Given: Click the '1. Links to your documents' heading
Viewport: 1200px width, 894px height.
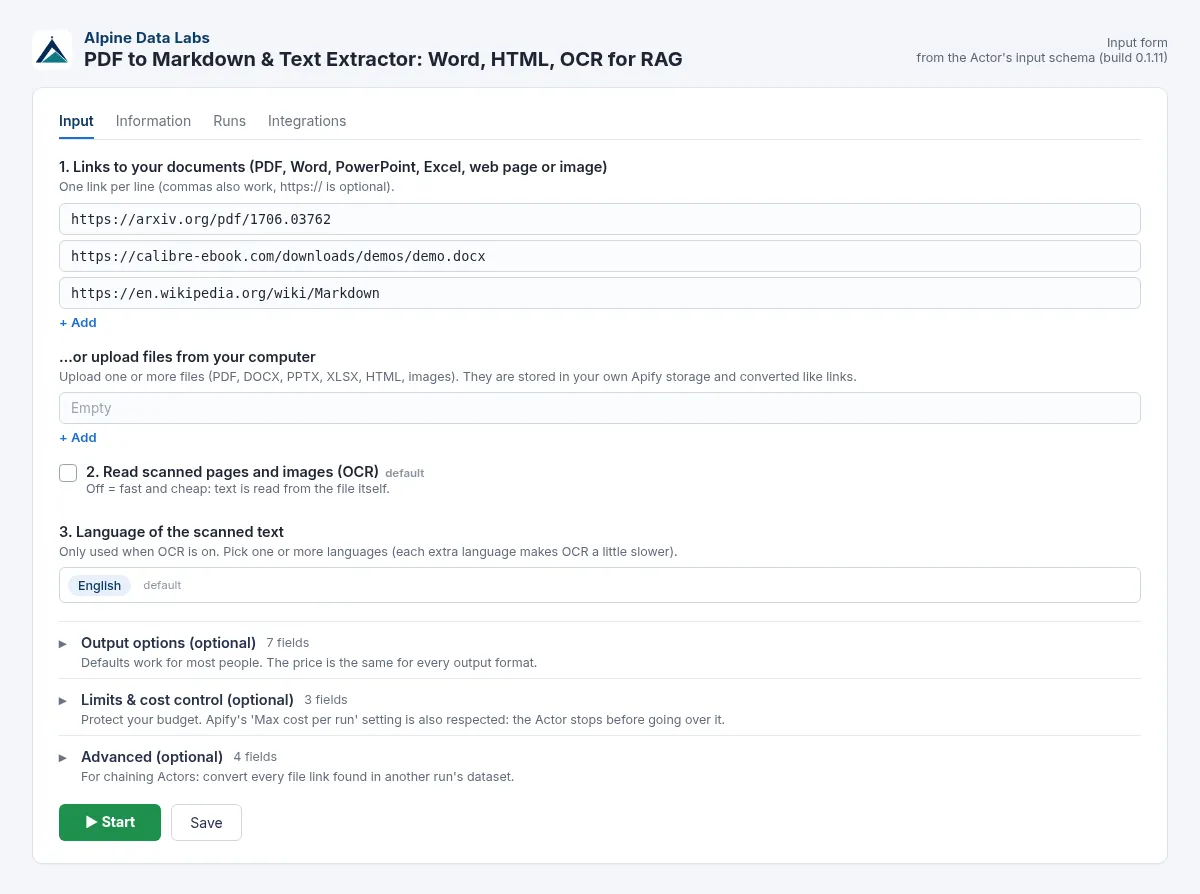Looking at the screenshot, I should 333,167.
